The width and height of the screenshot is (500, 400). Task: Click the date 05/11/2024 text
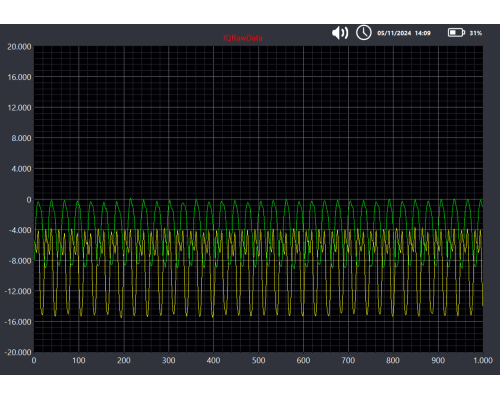(x=394, y=33)
